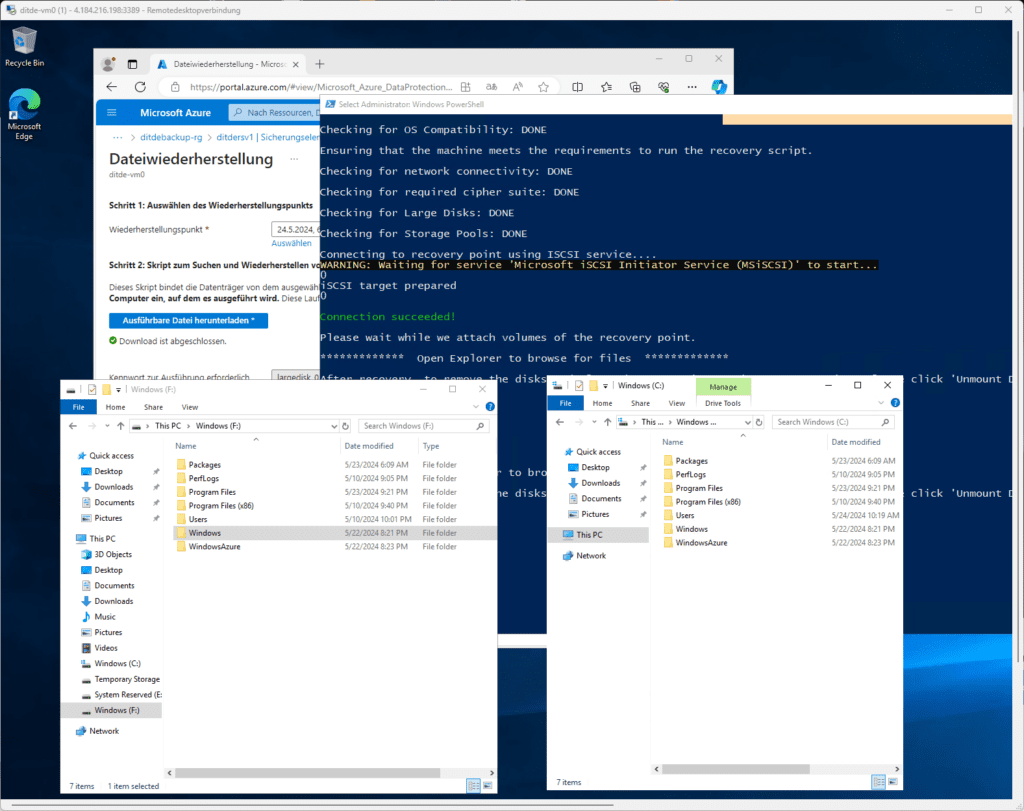
Task: Expand the ribbon in Windows (C:) window
Action: [x=881, y=403]
